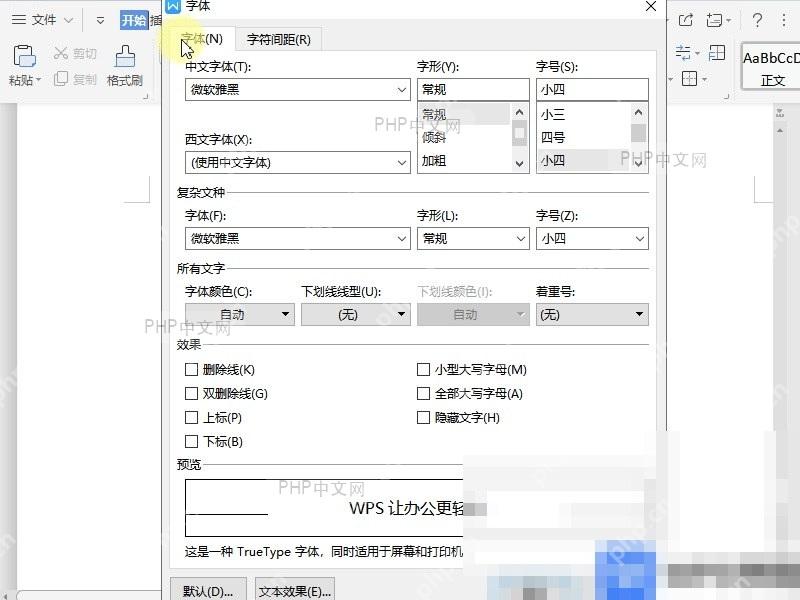This screenshot has width=800, height=600.
Task: Click the Text Effects (E)... button
Action: click(295, 591)
